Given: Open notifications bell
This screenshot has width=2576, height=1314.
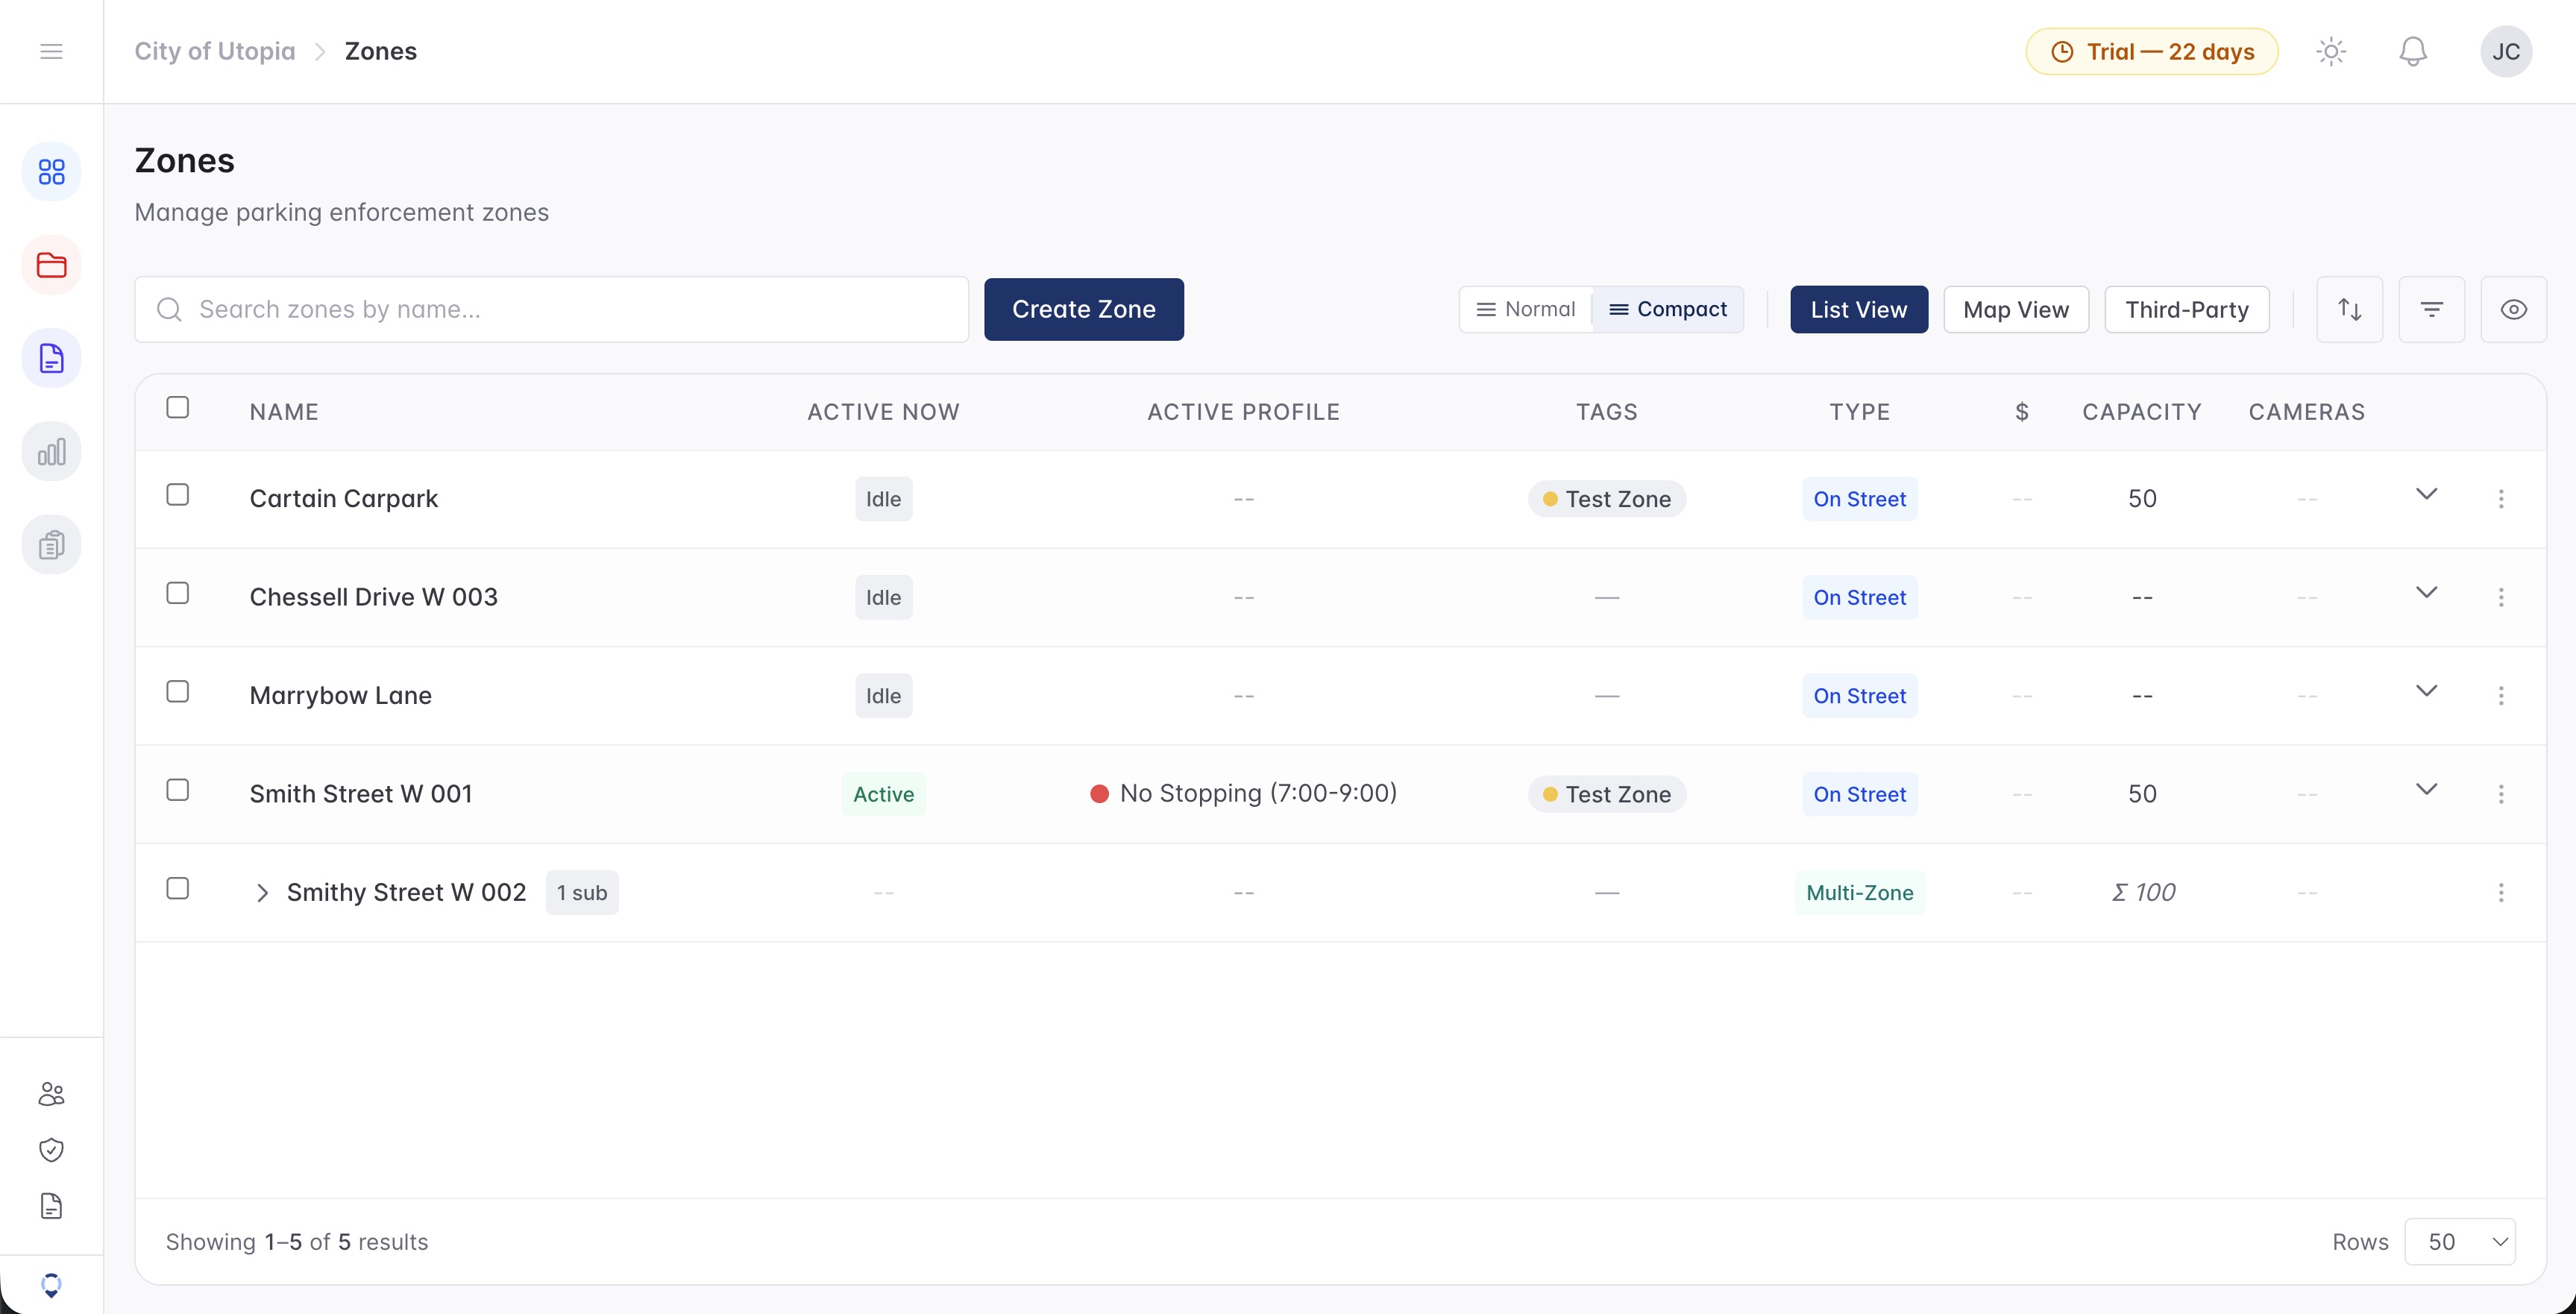Looking at the screenshot, I should pos(2413,51).
